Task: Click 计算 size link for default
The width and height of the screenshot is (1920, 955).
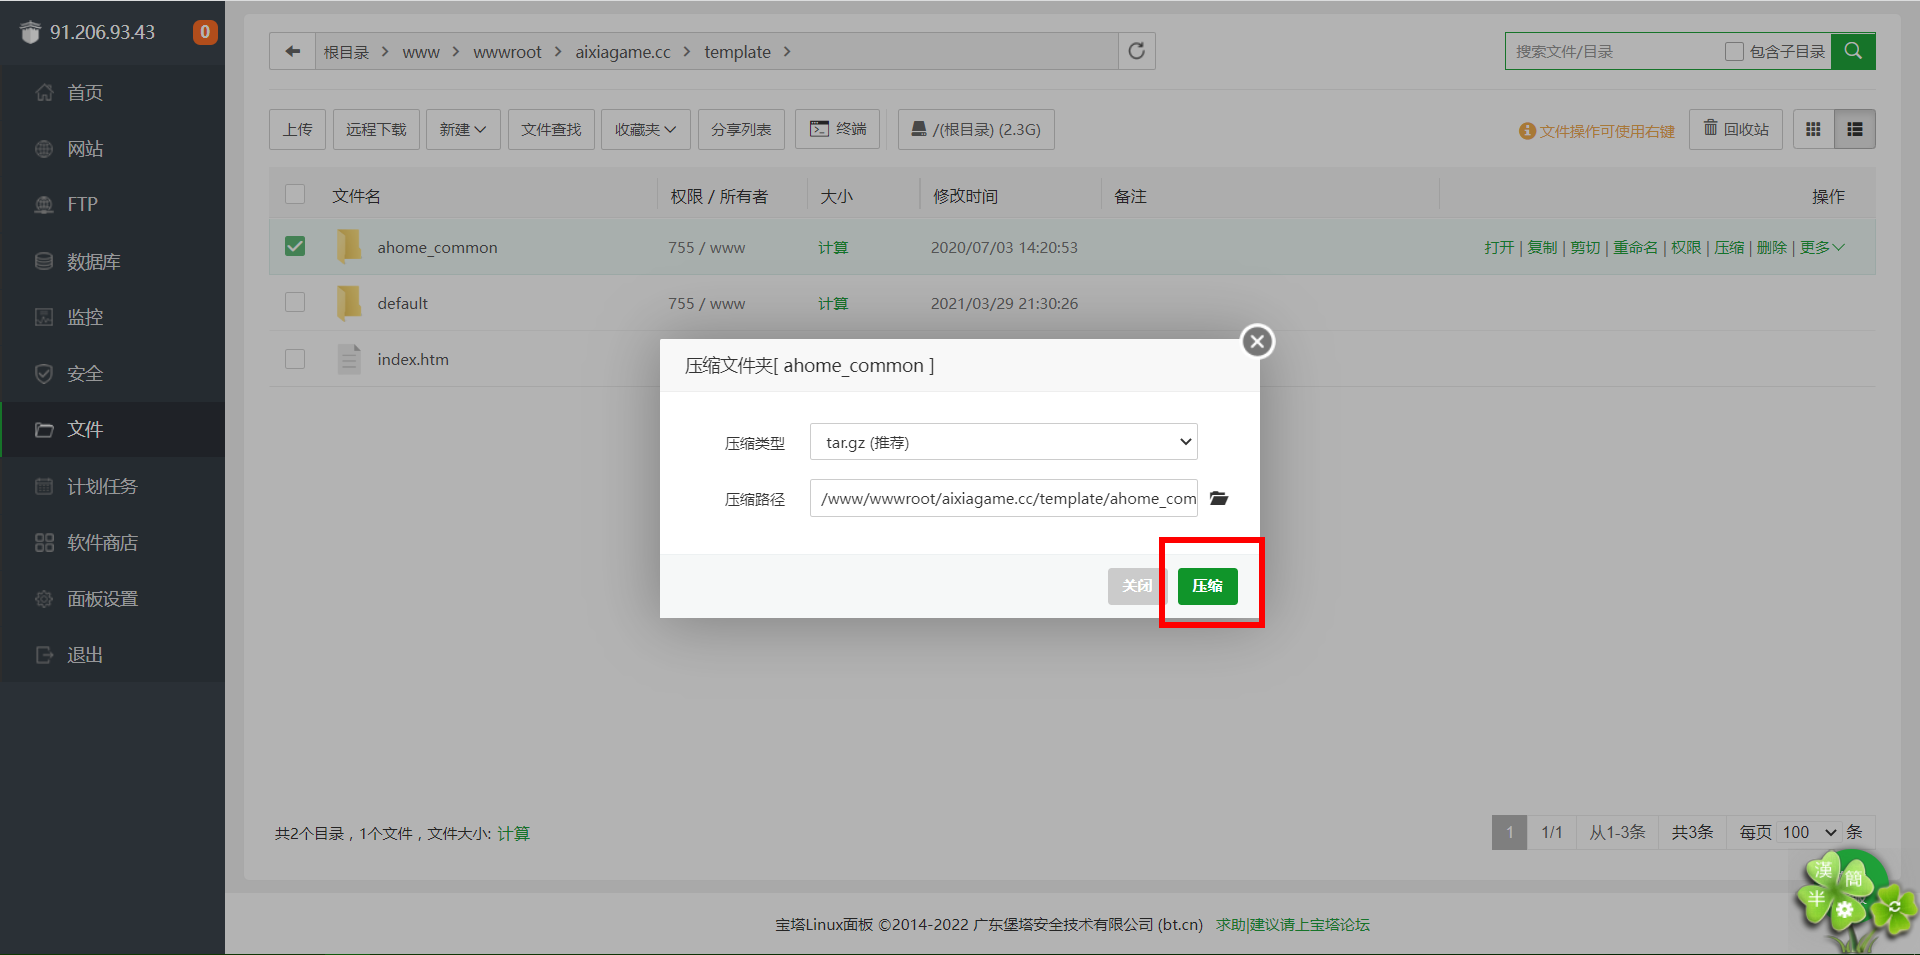Action: [x=833, y=303]
